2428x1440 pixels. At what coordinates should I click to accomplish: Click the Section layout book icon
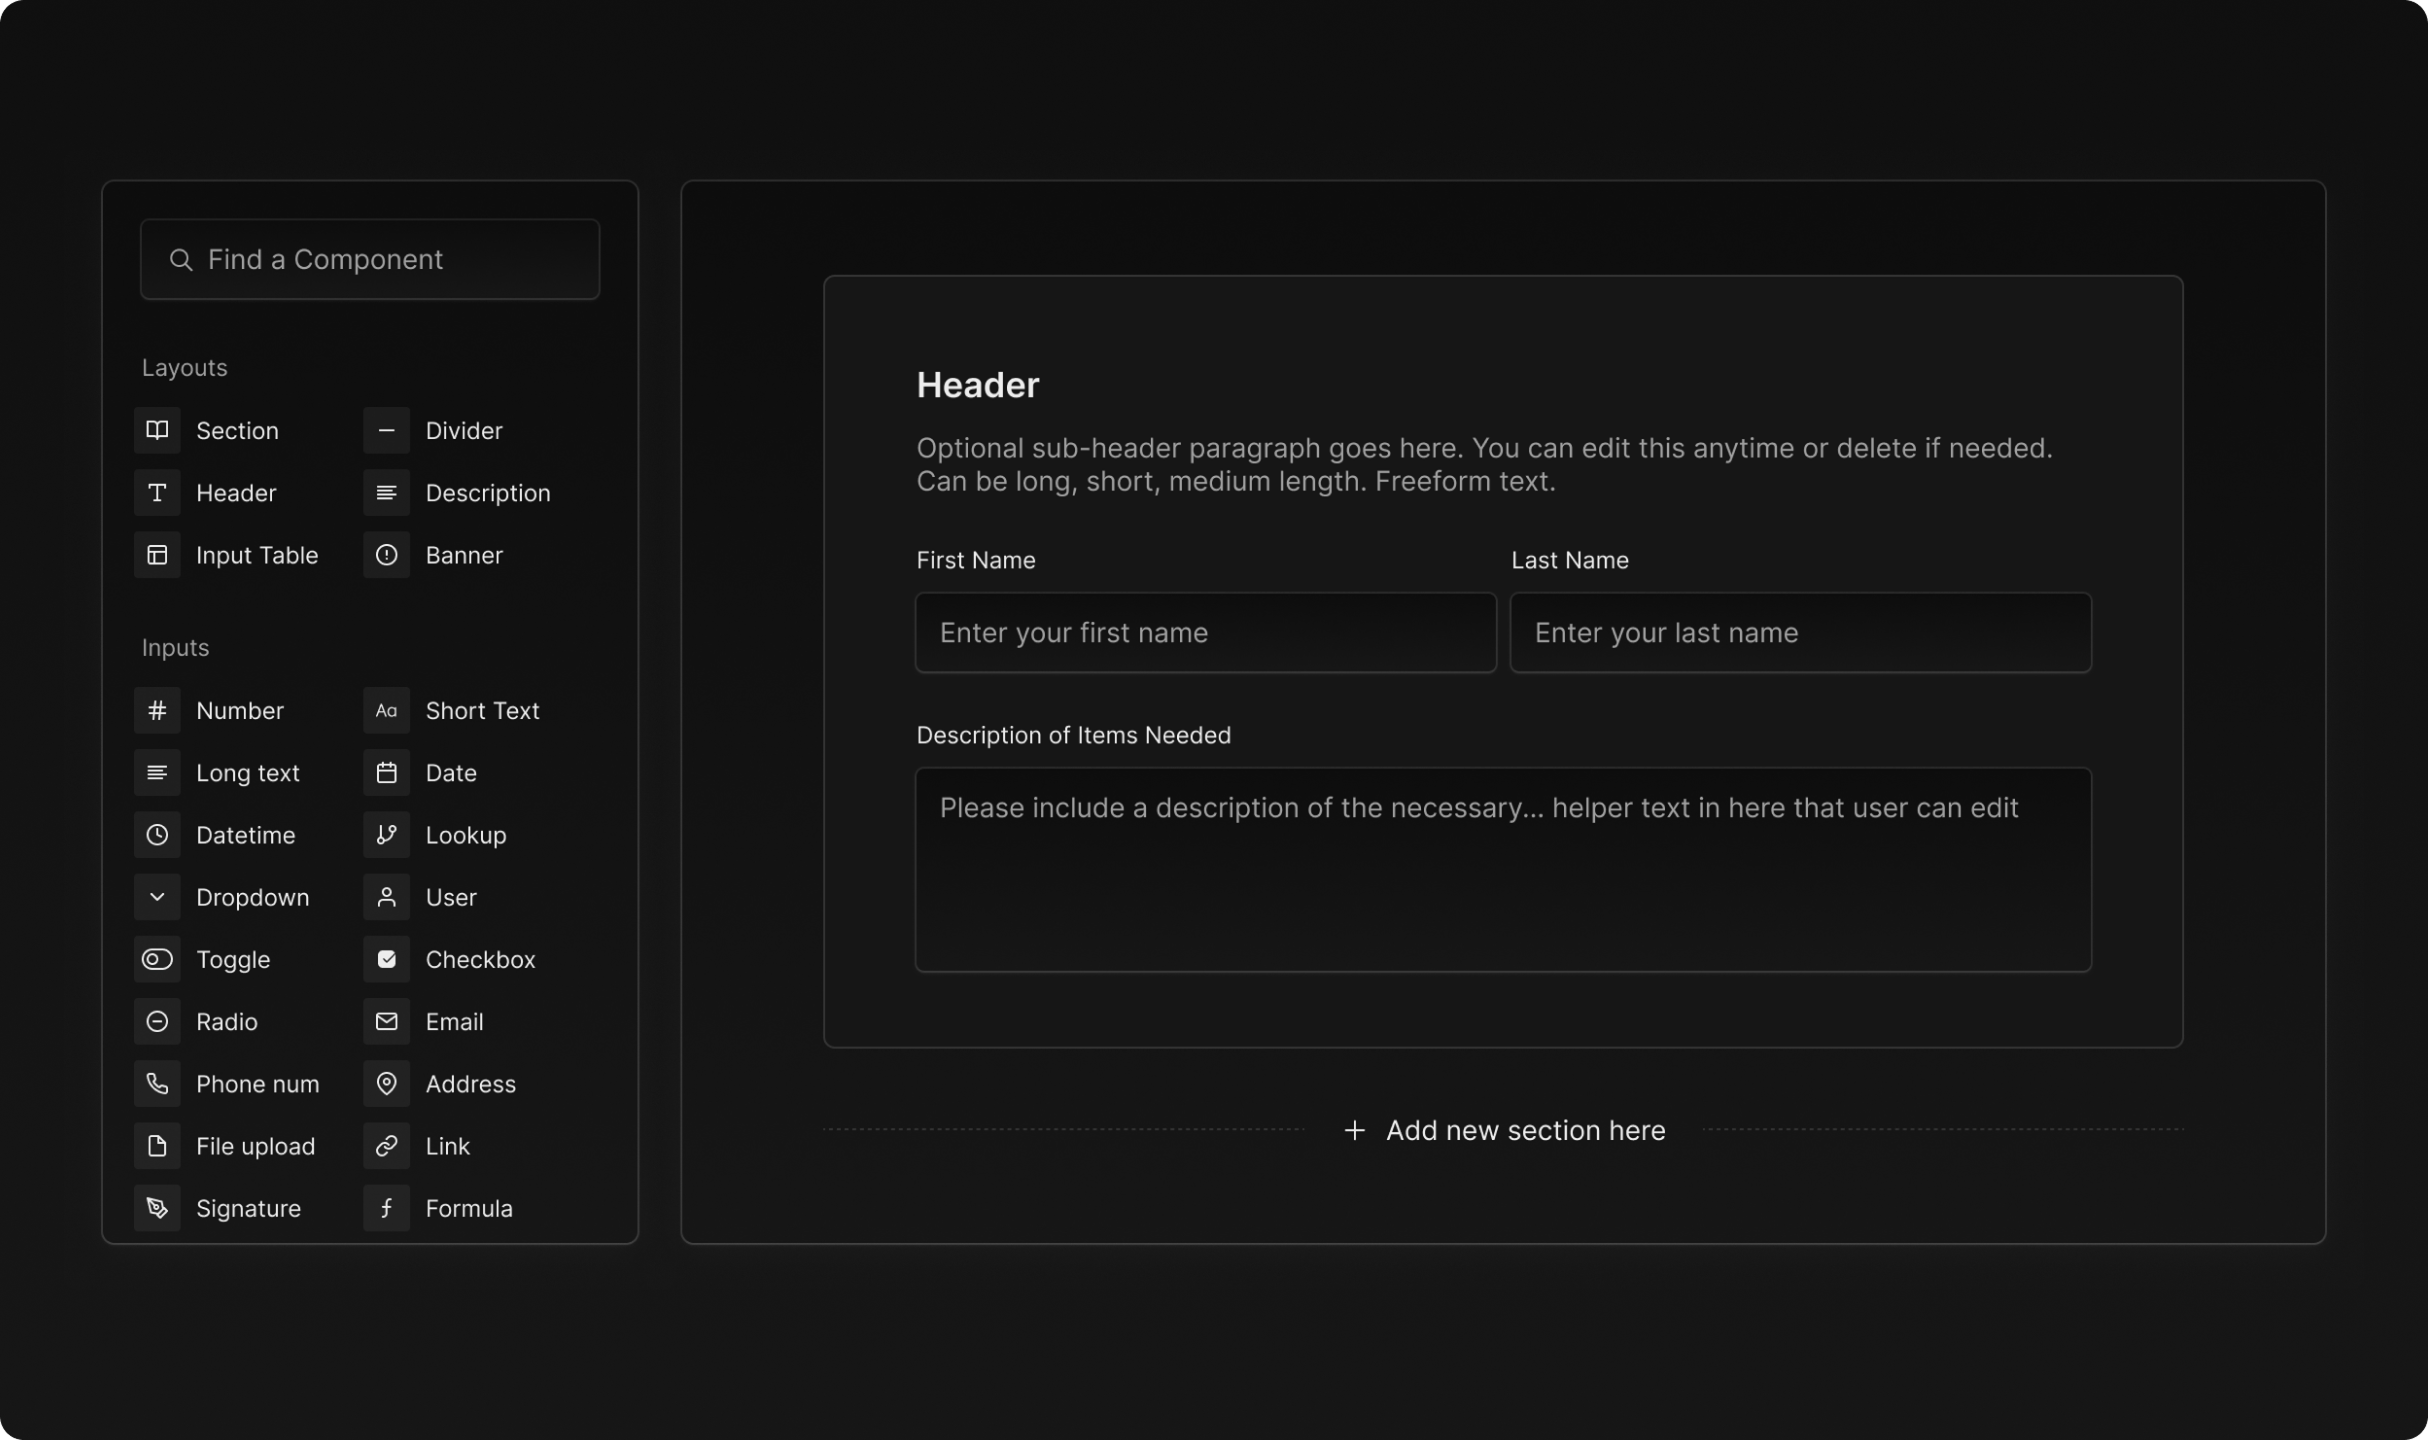(157, 430)
